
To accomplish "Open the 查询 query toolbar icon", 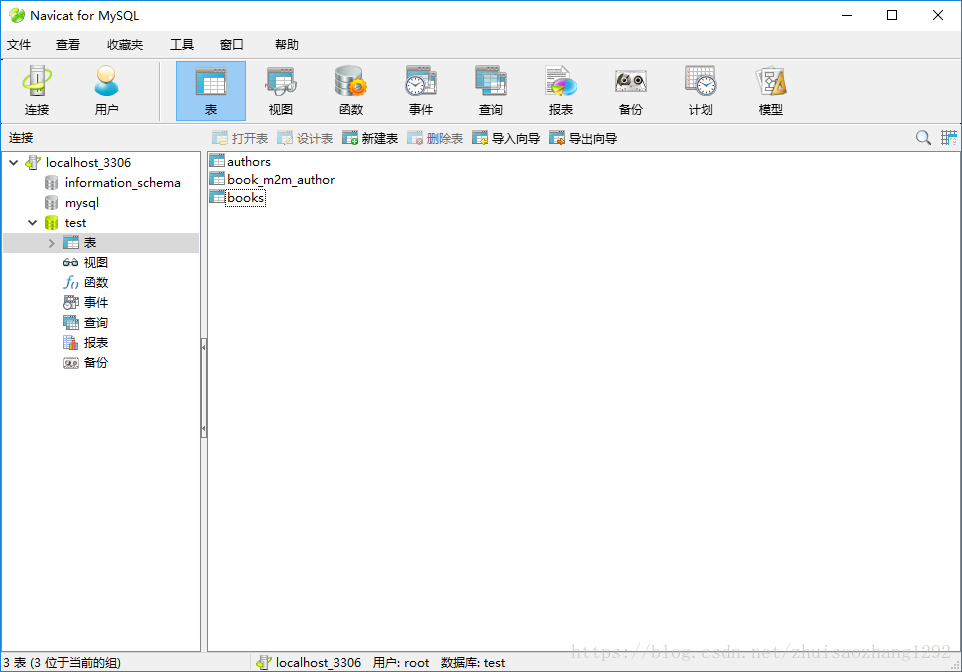I will [491, 90].
